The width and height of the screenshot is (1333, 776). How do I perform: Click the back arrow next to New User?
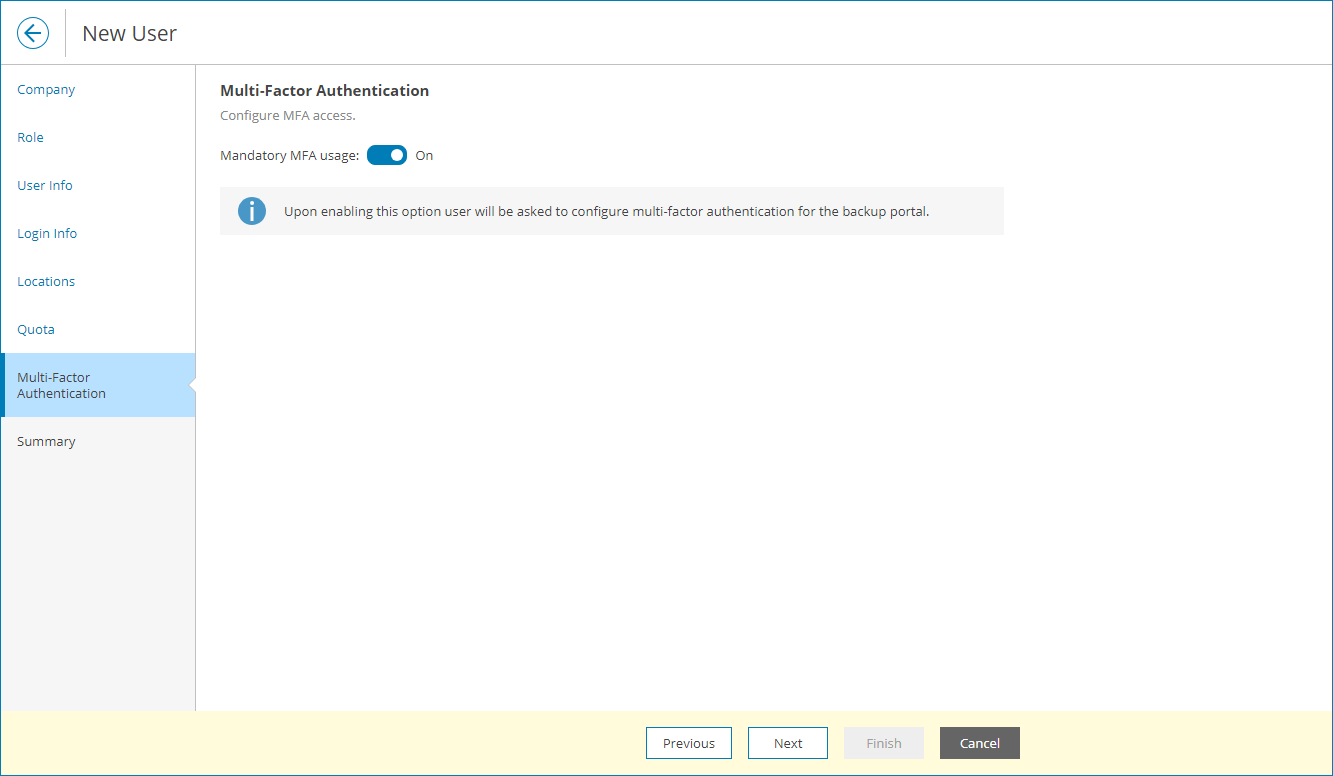pos(33,32)
